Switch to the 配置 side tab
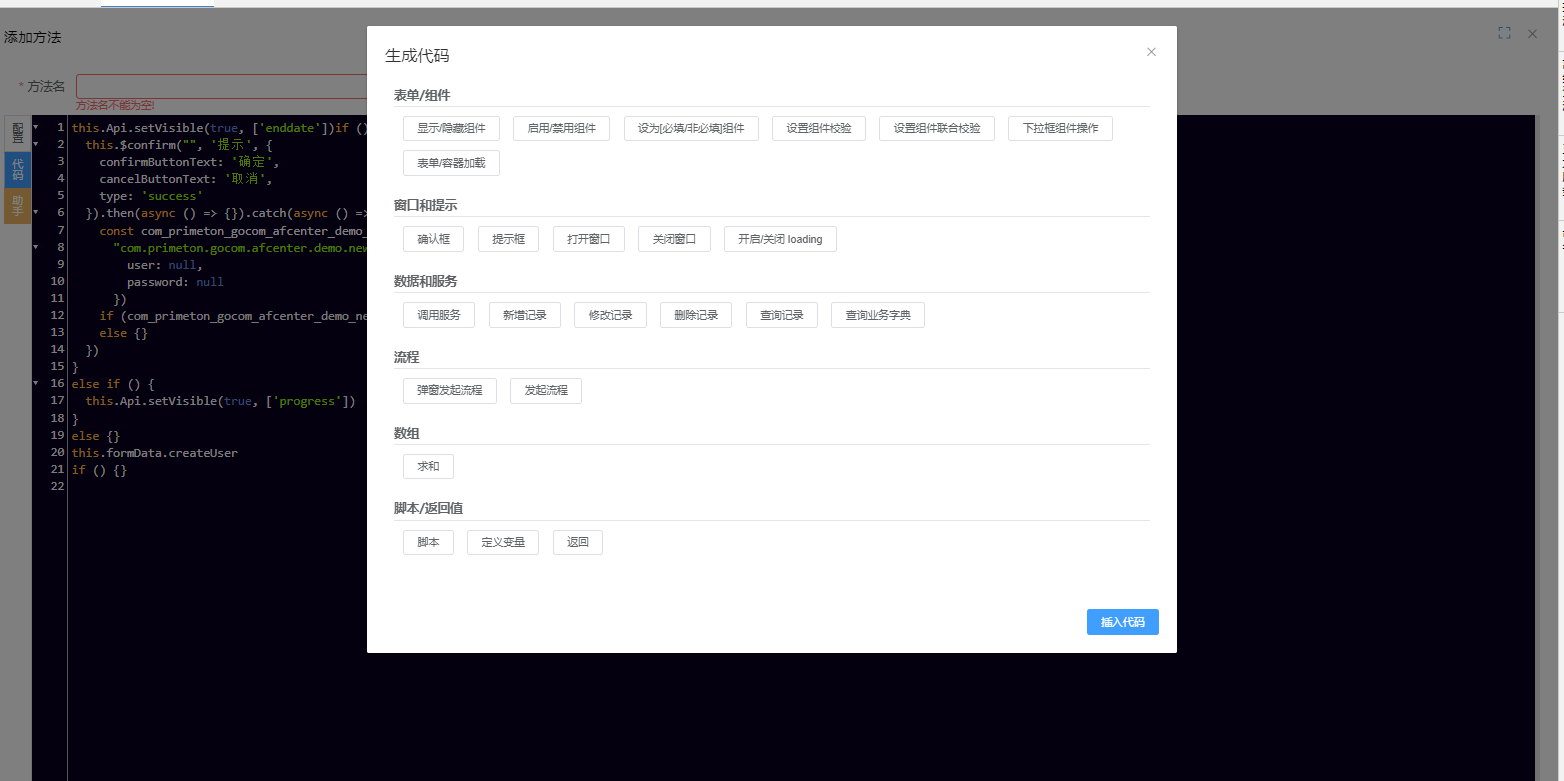Viewport: 1564px width, 781px height. [18, 134]
